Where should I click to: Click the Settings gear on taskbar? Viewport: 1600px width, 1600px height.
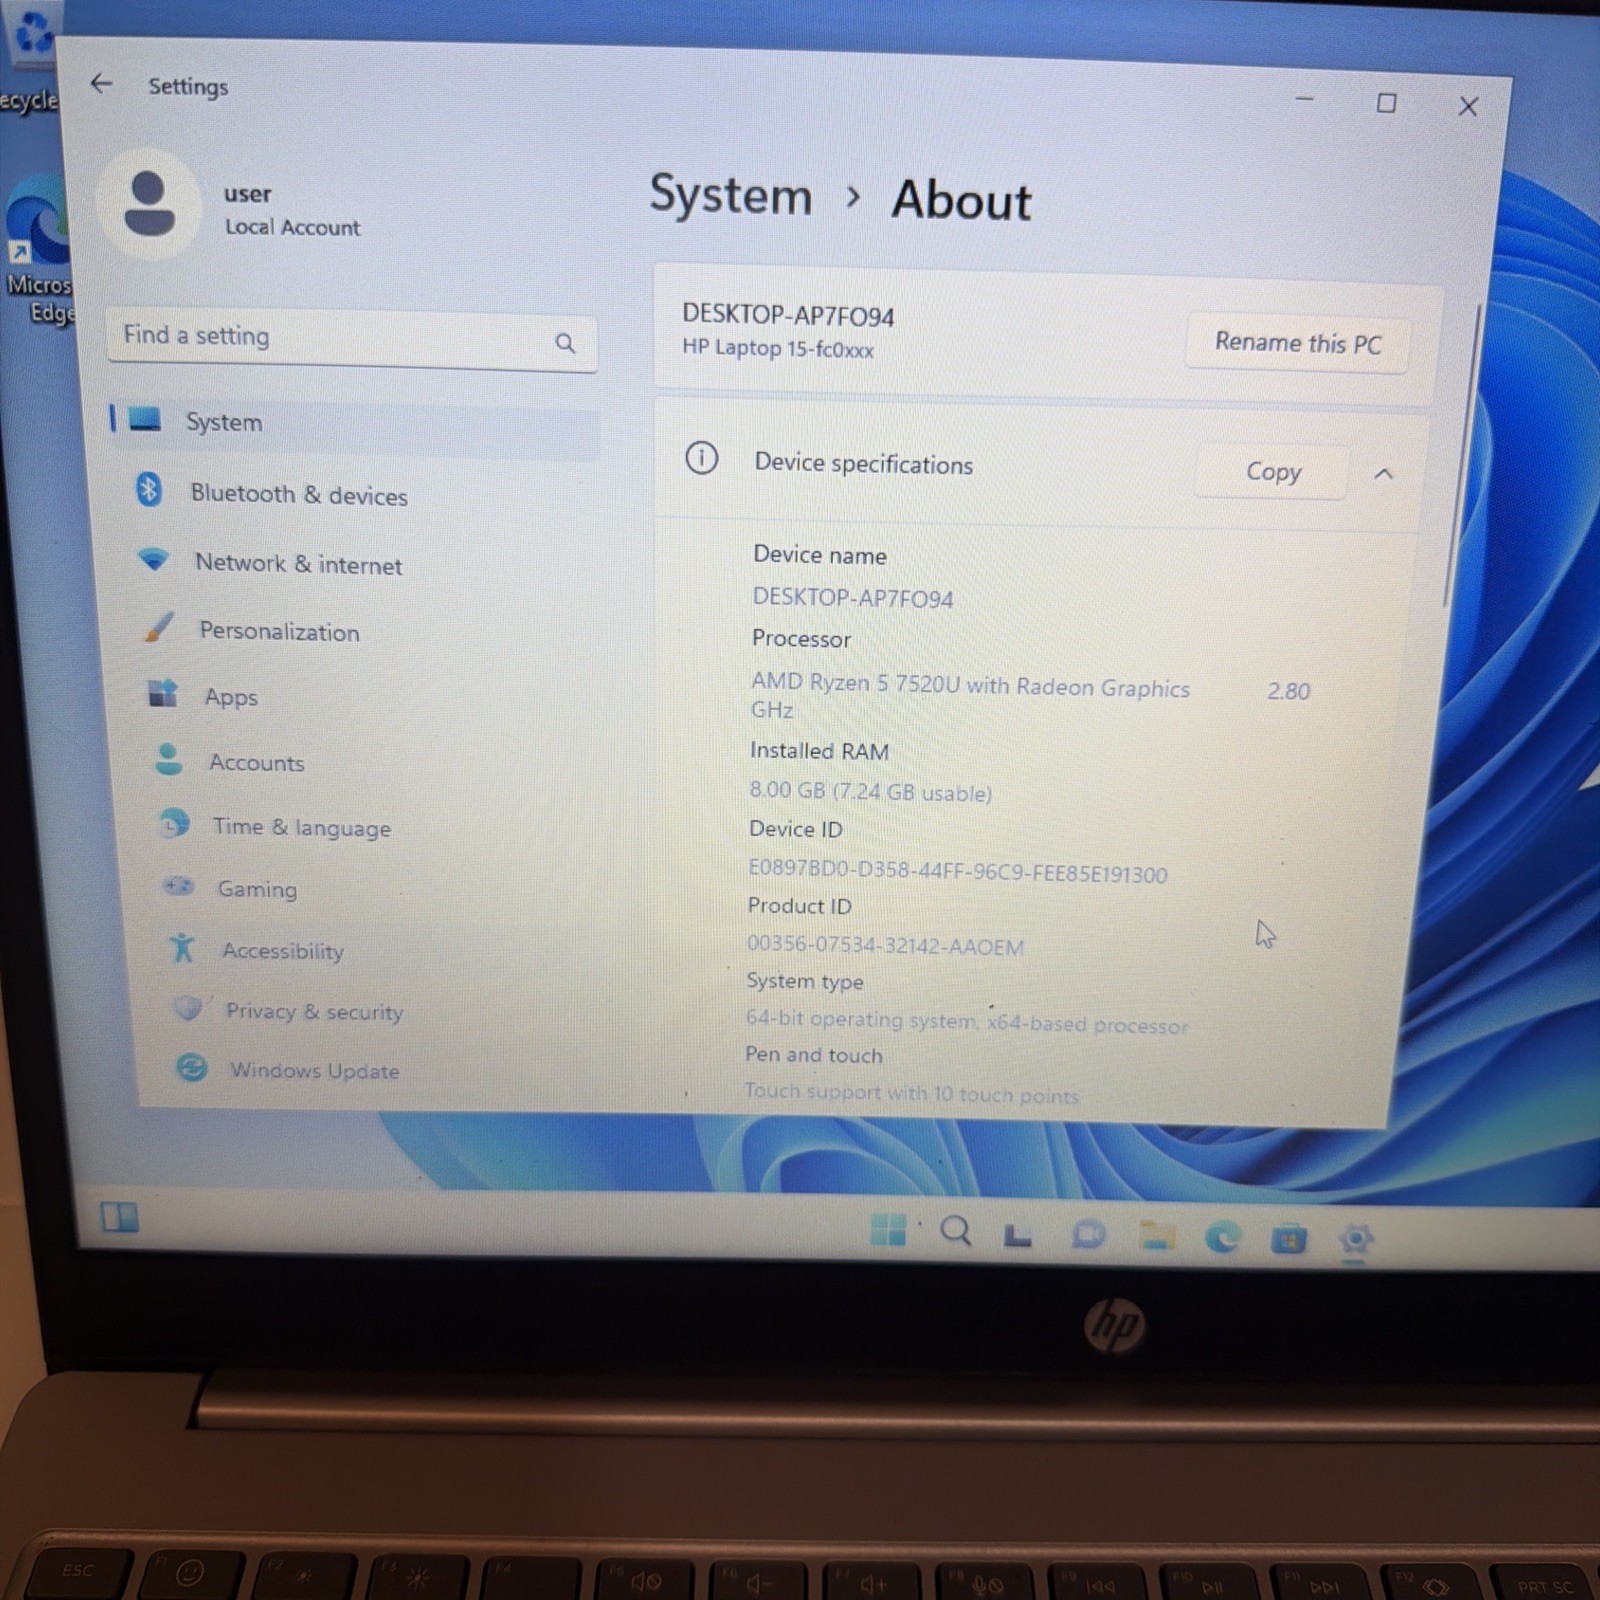pos(1356,1240)
